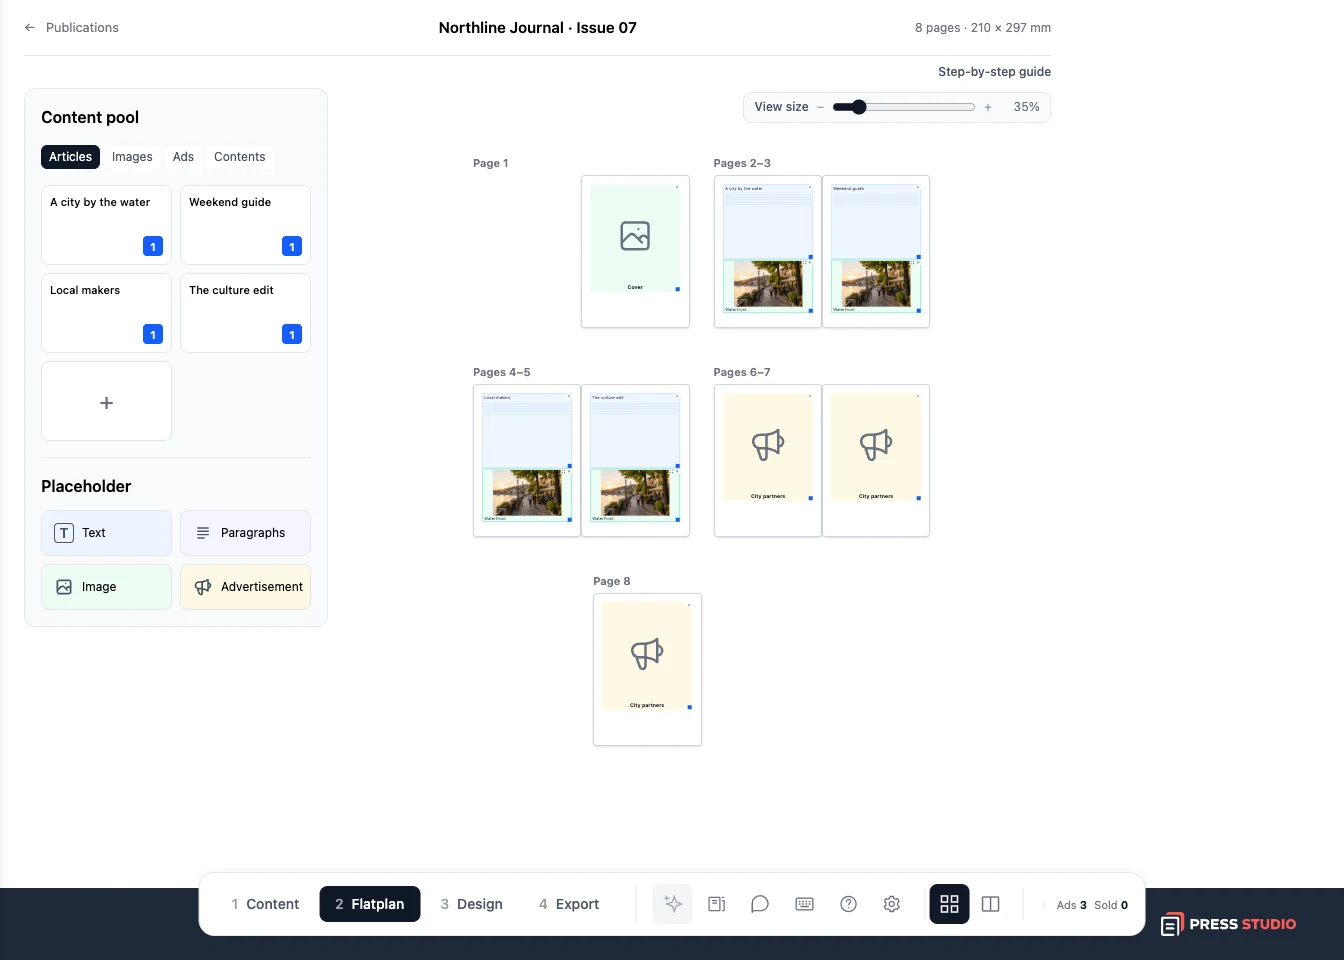Select the Text placeholder
This screenshot has height=960, width=1344.
coord(106,533)
